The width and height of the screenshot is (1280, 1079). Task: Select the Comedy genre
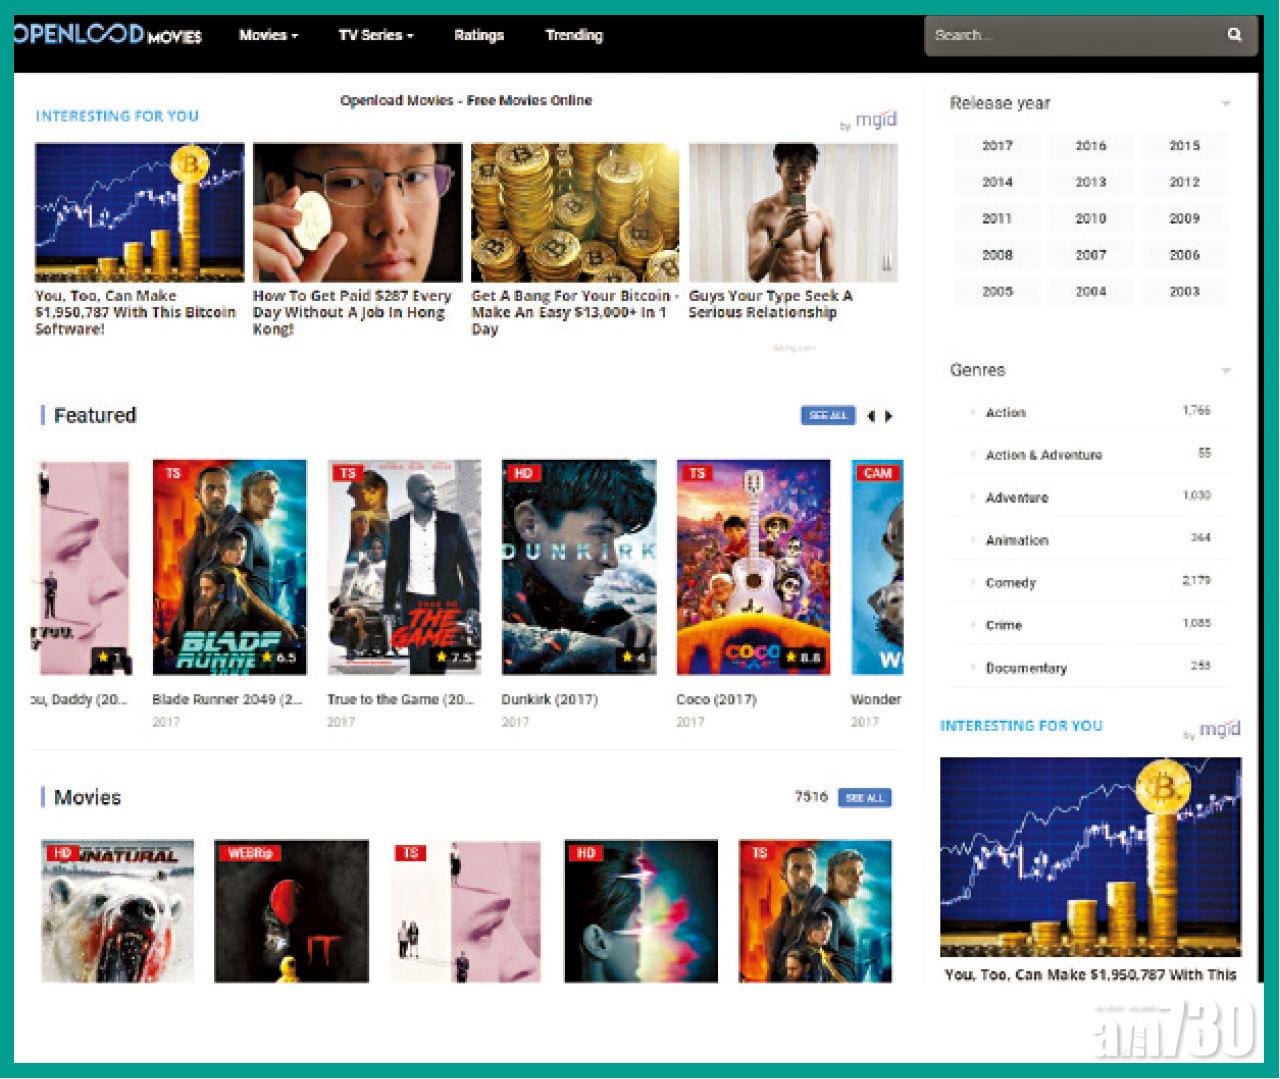[1011, 583]
